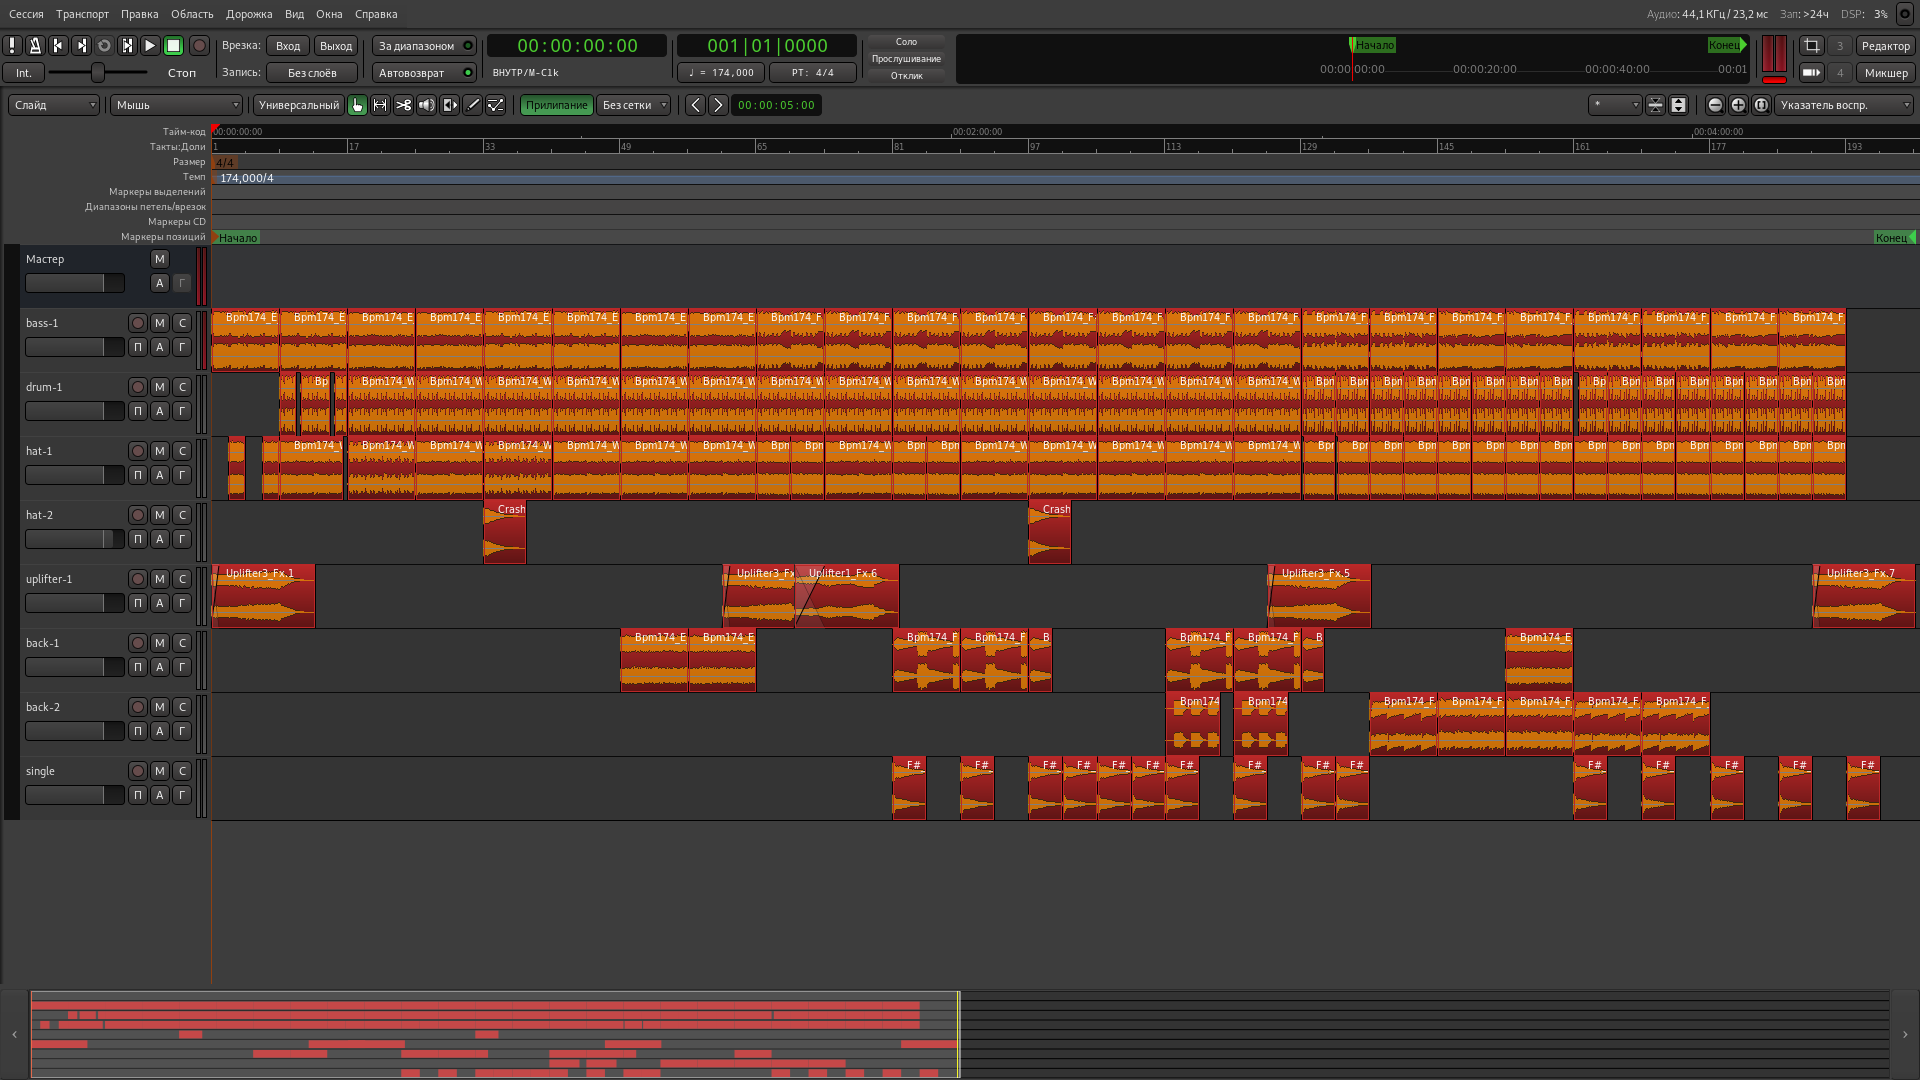Image resolution: width=1920 pixels, height=1080 pixels.
Task: Mute the drum-1 track
Action: [x=159, y=387]
